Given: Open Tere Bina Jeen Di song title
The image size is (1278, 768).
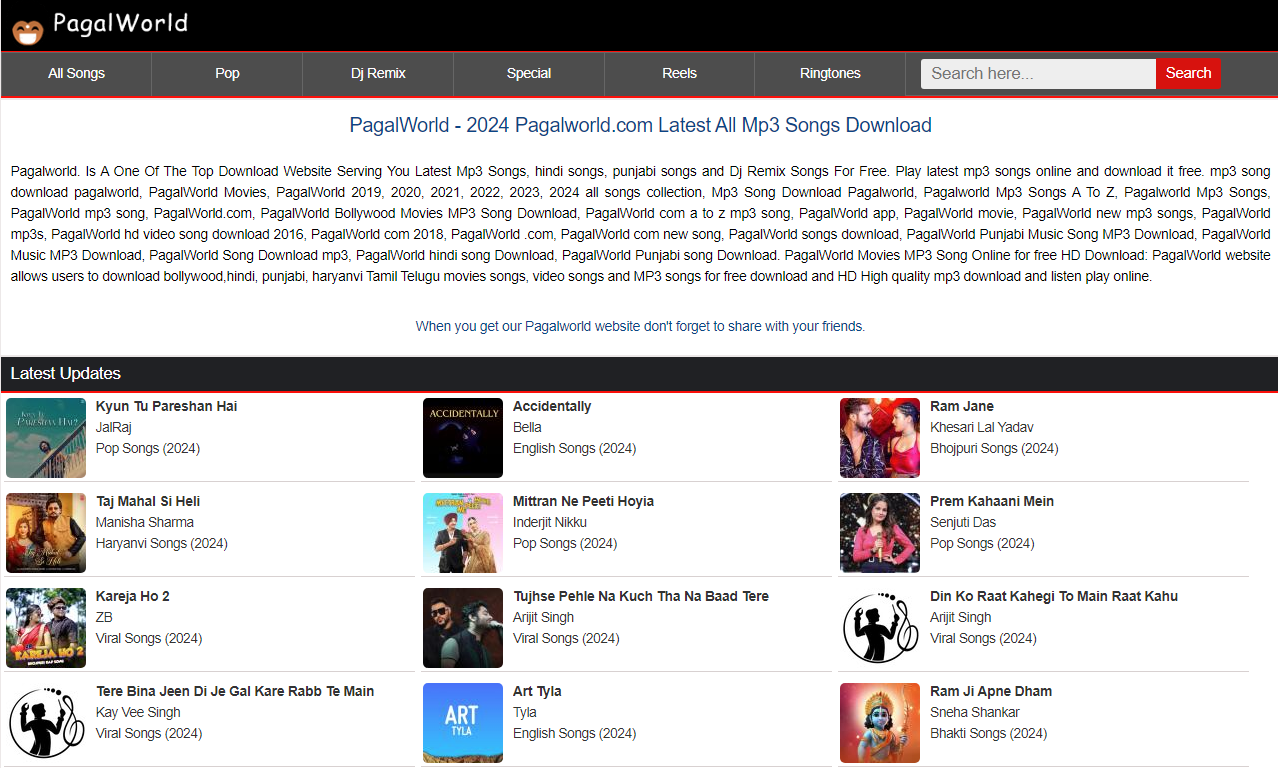Looking at the screenshot, I should tap(235, 691).
